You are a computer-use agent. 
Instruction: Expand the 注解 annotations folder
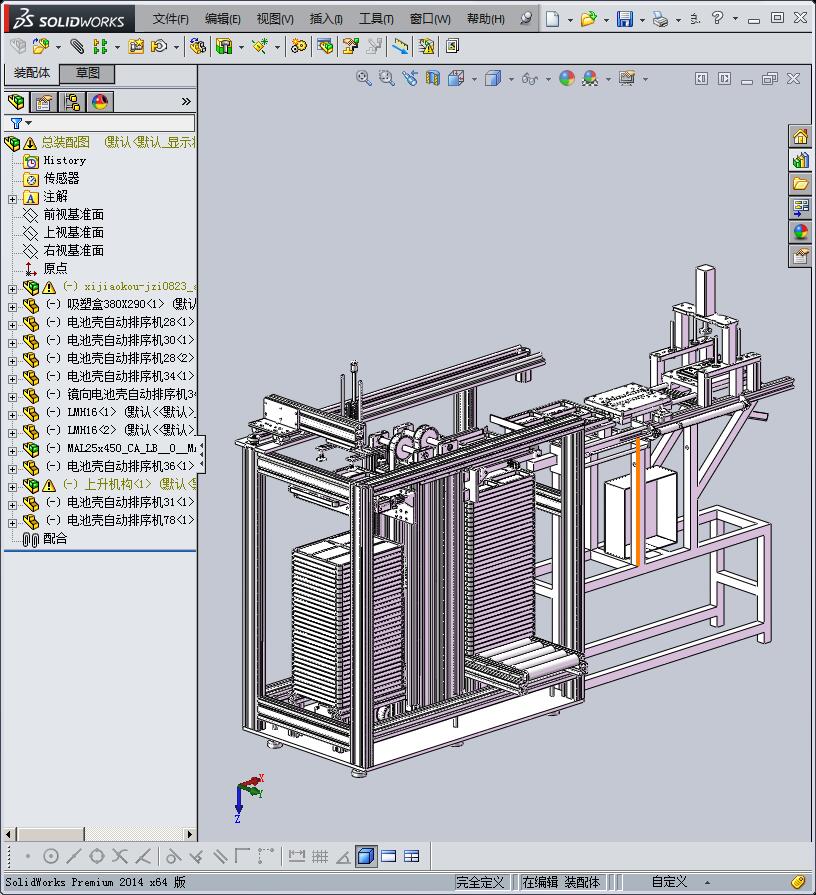12,198
